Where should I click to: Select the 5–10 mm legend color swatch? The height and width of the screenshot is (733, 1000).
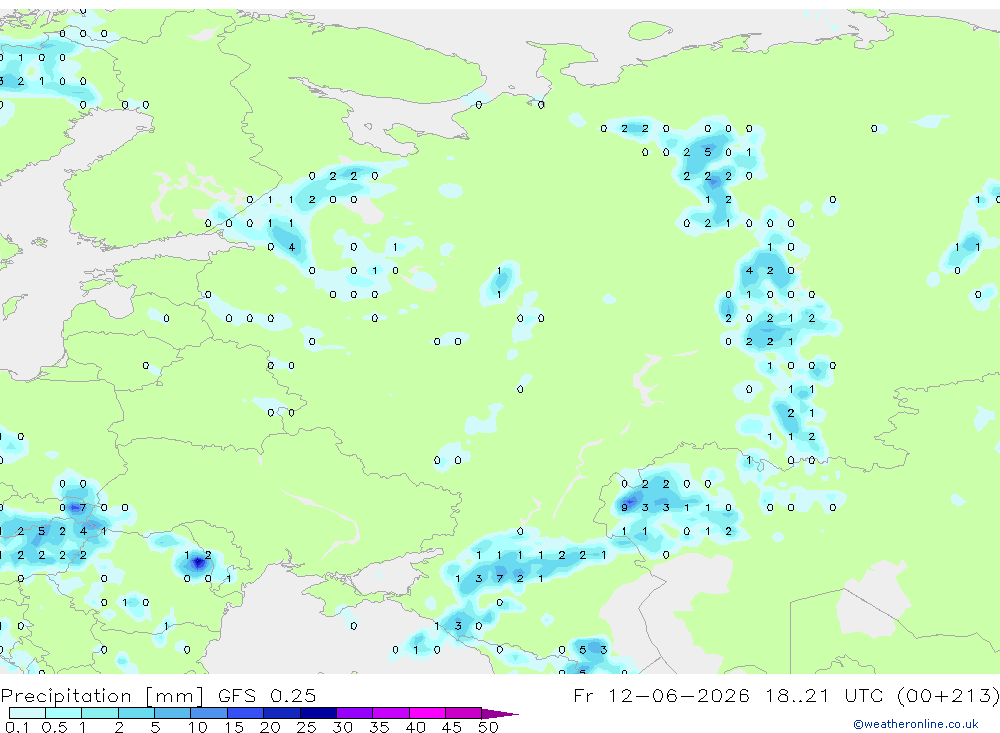172,713
